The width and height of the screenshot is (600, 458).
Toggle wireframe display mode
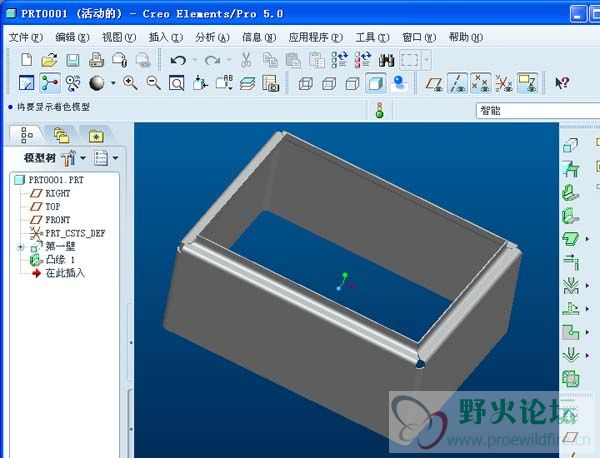pos(305,83)
